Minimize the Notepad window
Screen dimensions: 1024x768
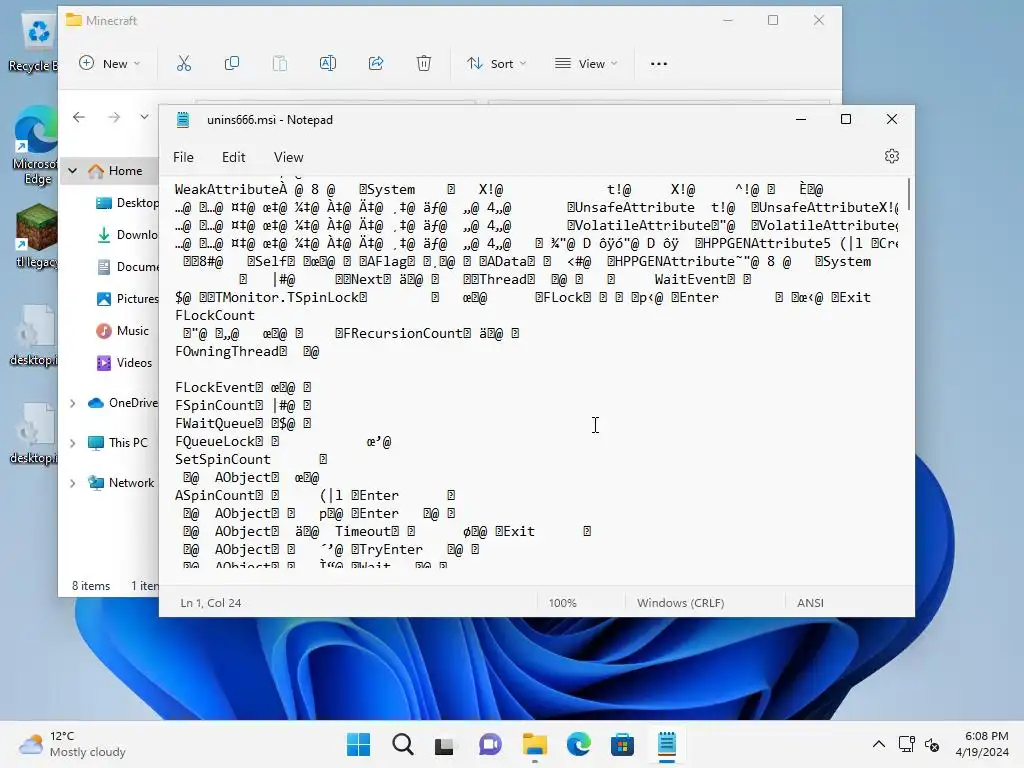[x=801, y=119]
